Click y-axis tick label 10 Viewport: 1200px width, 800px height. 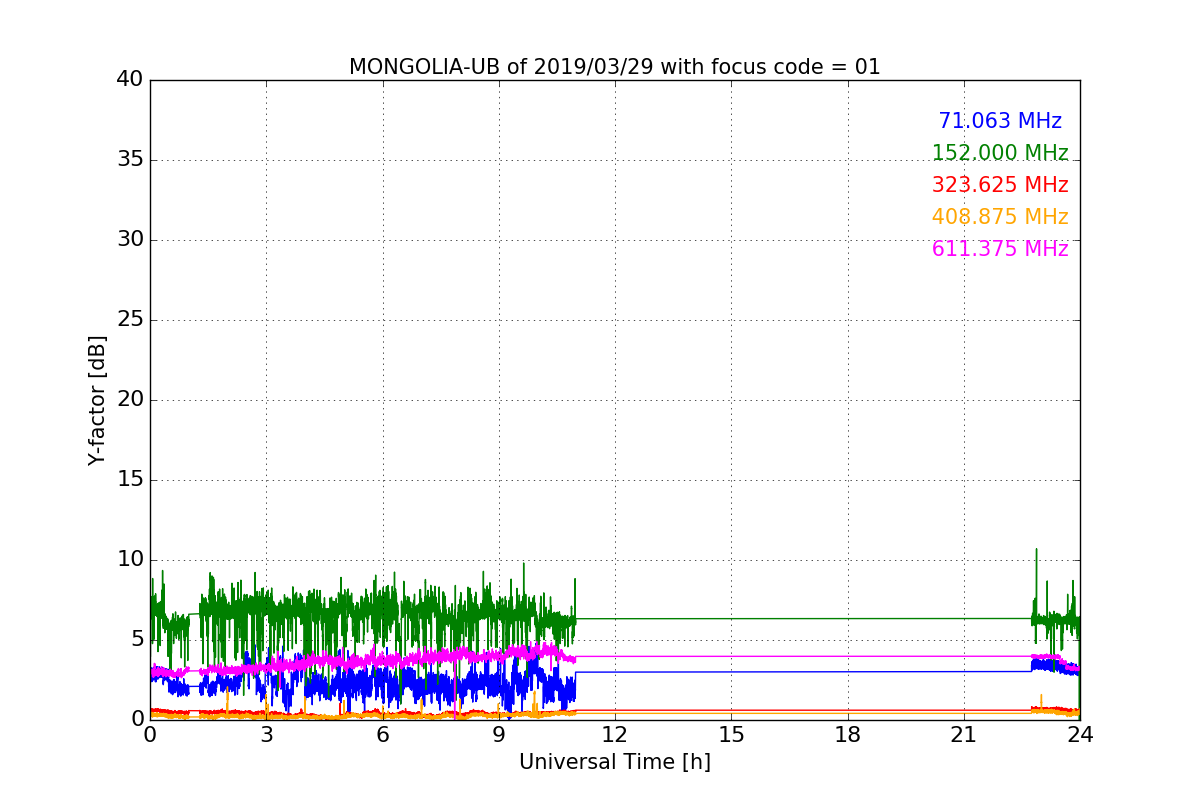click(130, 559)
